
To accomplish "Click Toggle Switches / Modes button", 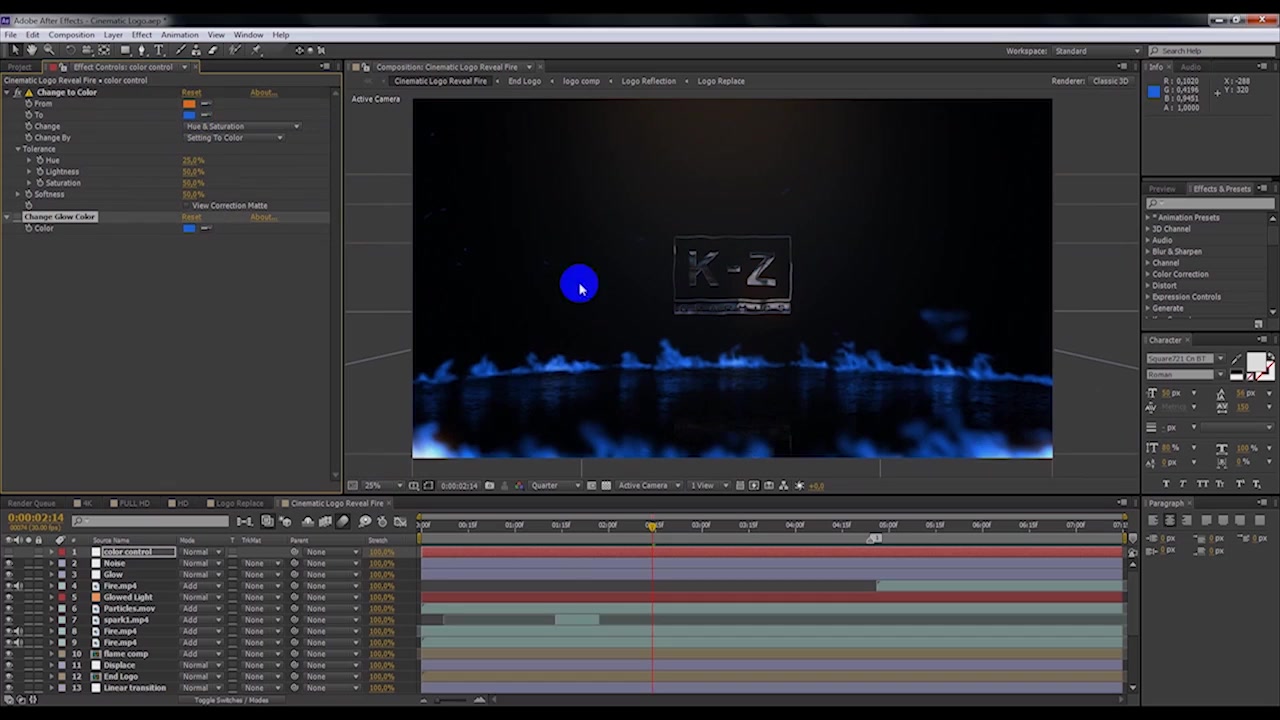I will (x=231, y=700).
